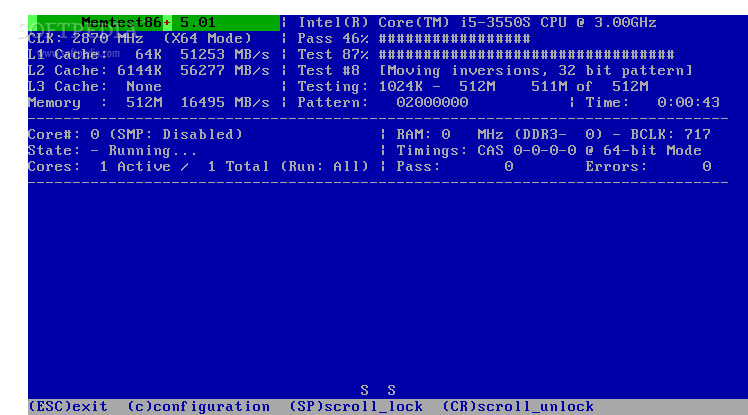Click the (X64 Mode) label

(207, 39)
